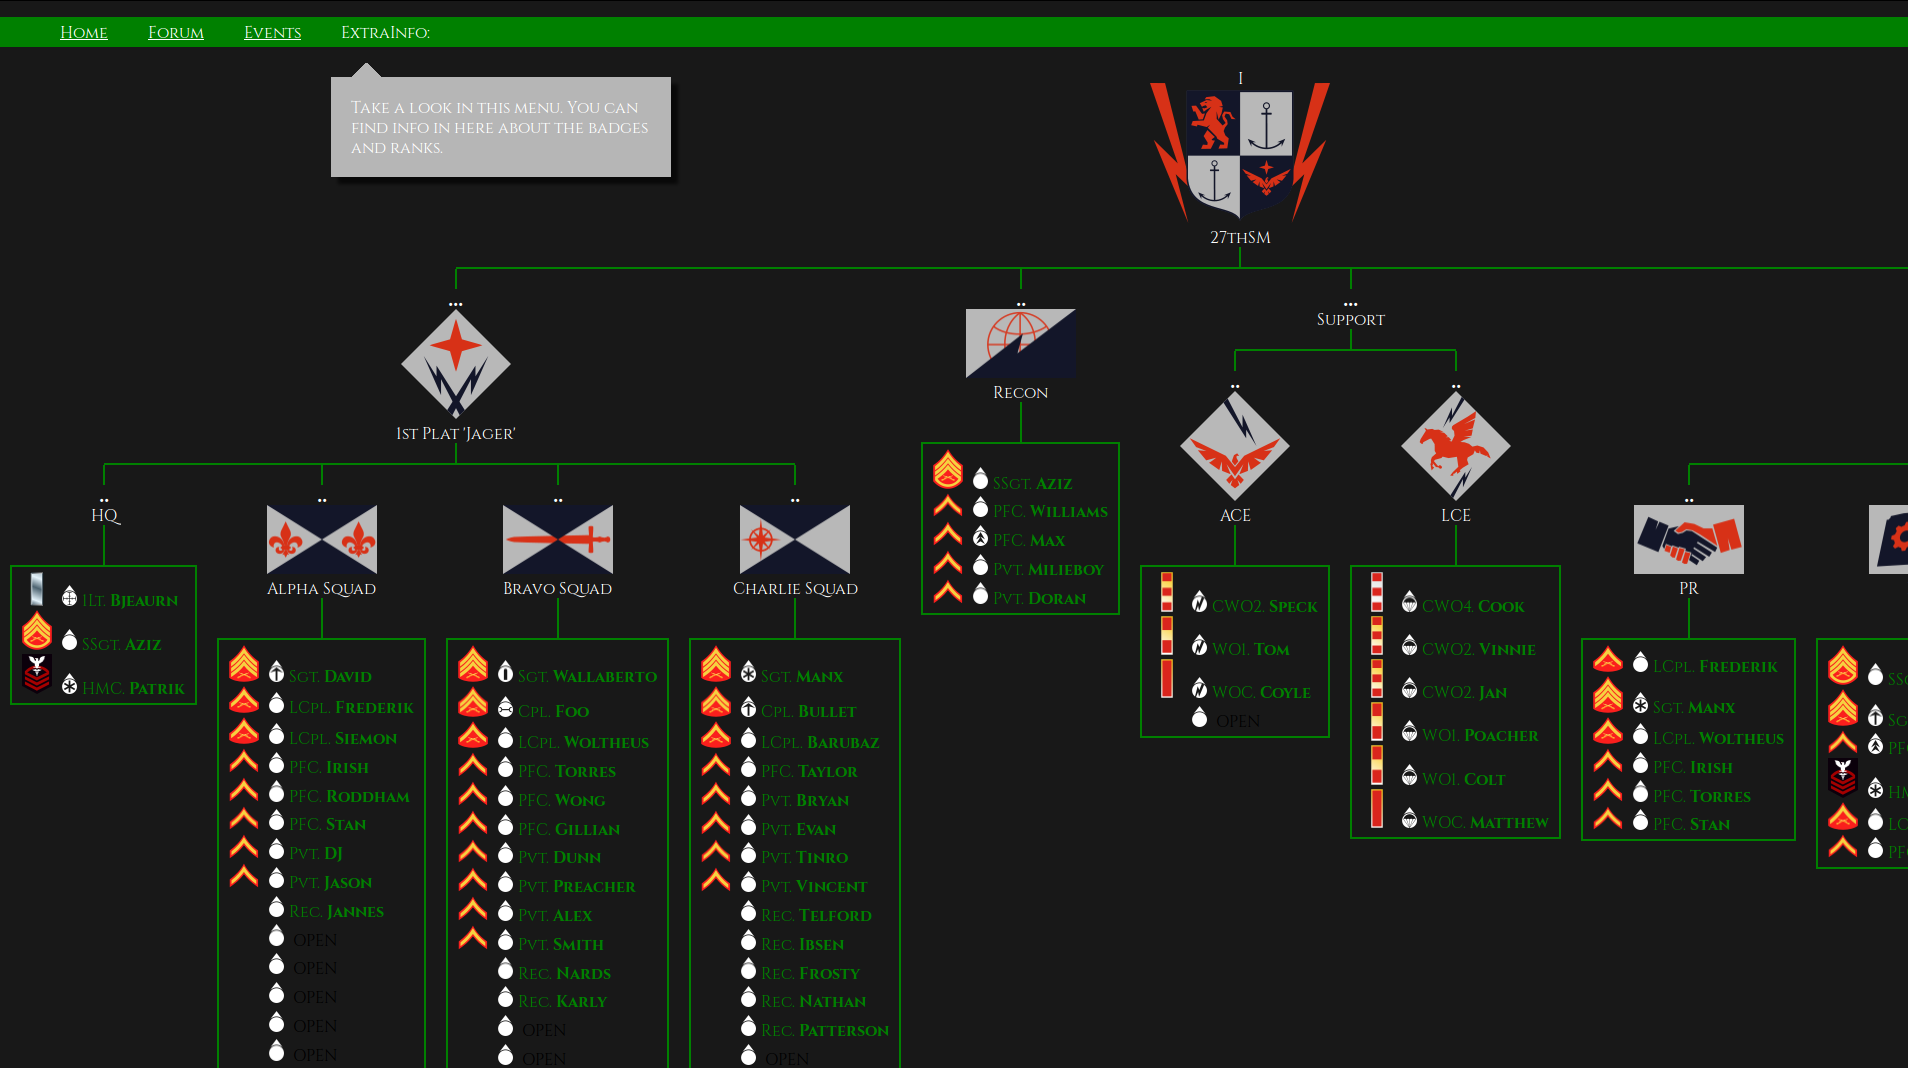Click the PR handshake emblem
Screen dimensions: 1908x1068
click(1688, 540)
